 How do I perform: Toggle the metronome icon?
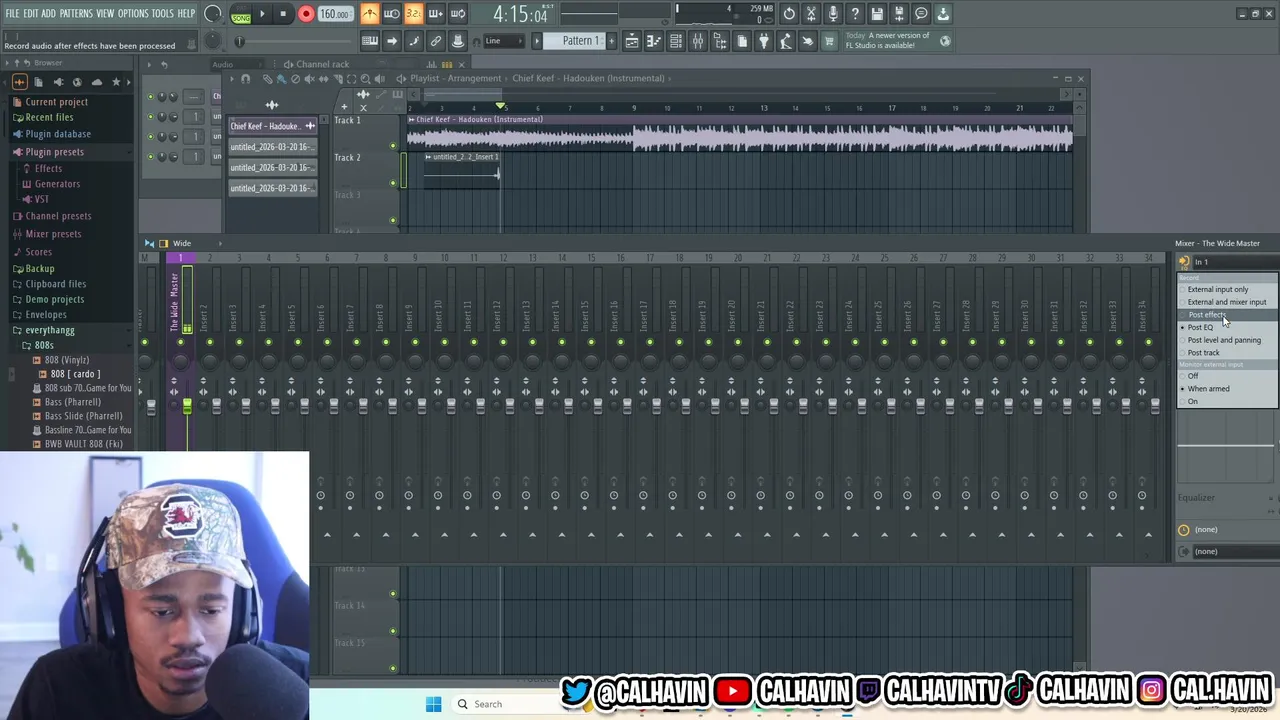pyautogui.click(x=370, y=14)
